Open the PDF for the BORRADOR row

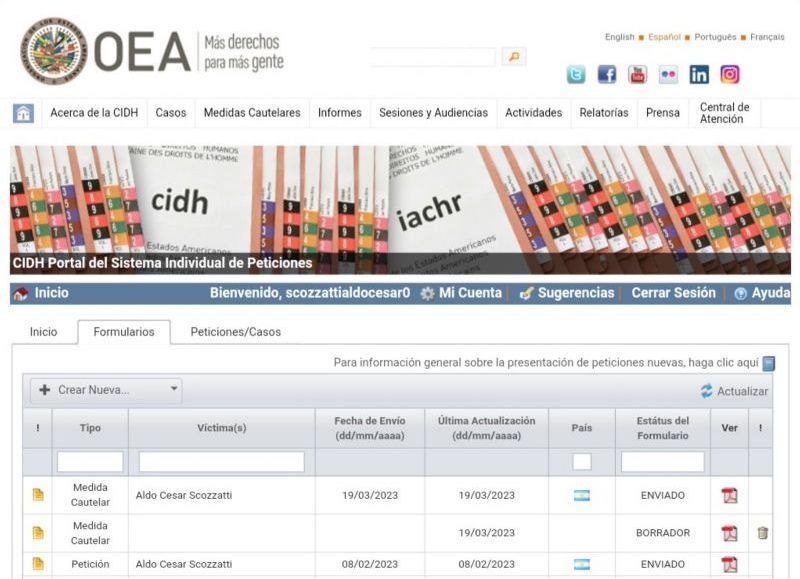pyautogui.click(x=729, y=533)
